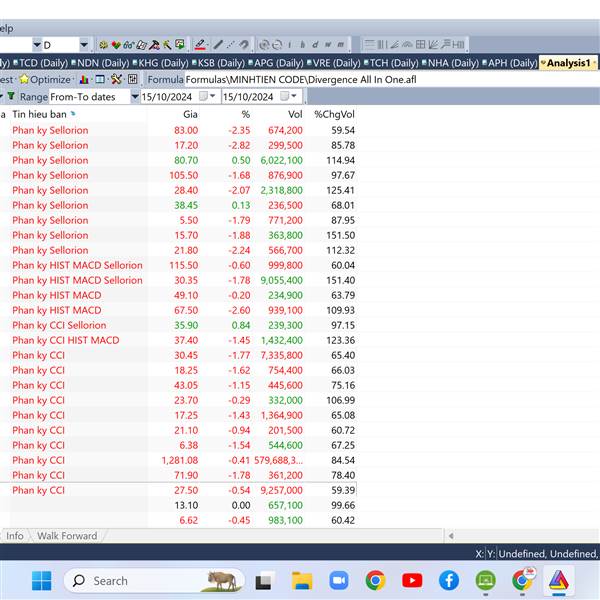Click the arc/cycles icon in right toolbar

tap(407, 45)
